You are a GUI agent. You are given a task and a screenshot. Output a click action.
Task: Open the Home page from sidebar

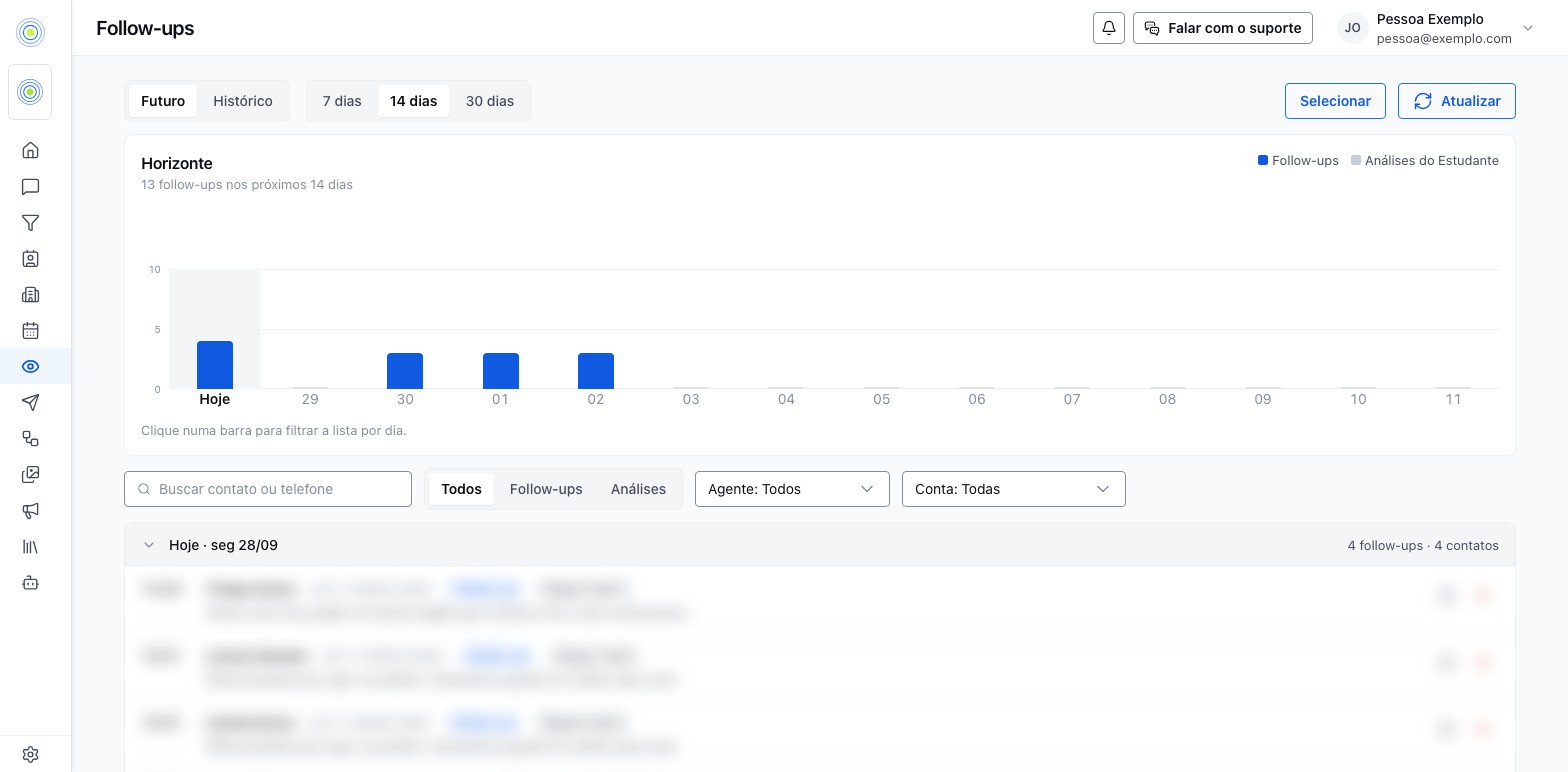[31, 150]
